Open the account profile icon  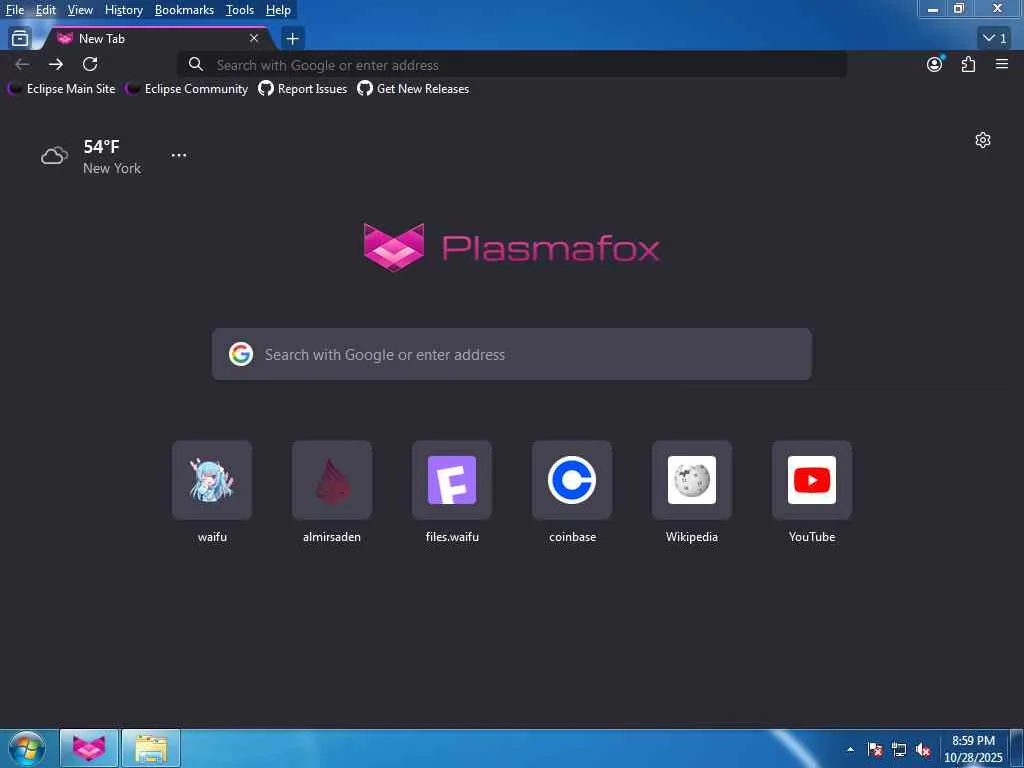click(x=935, y=64)
